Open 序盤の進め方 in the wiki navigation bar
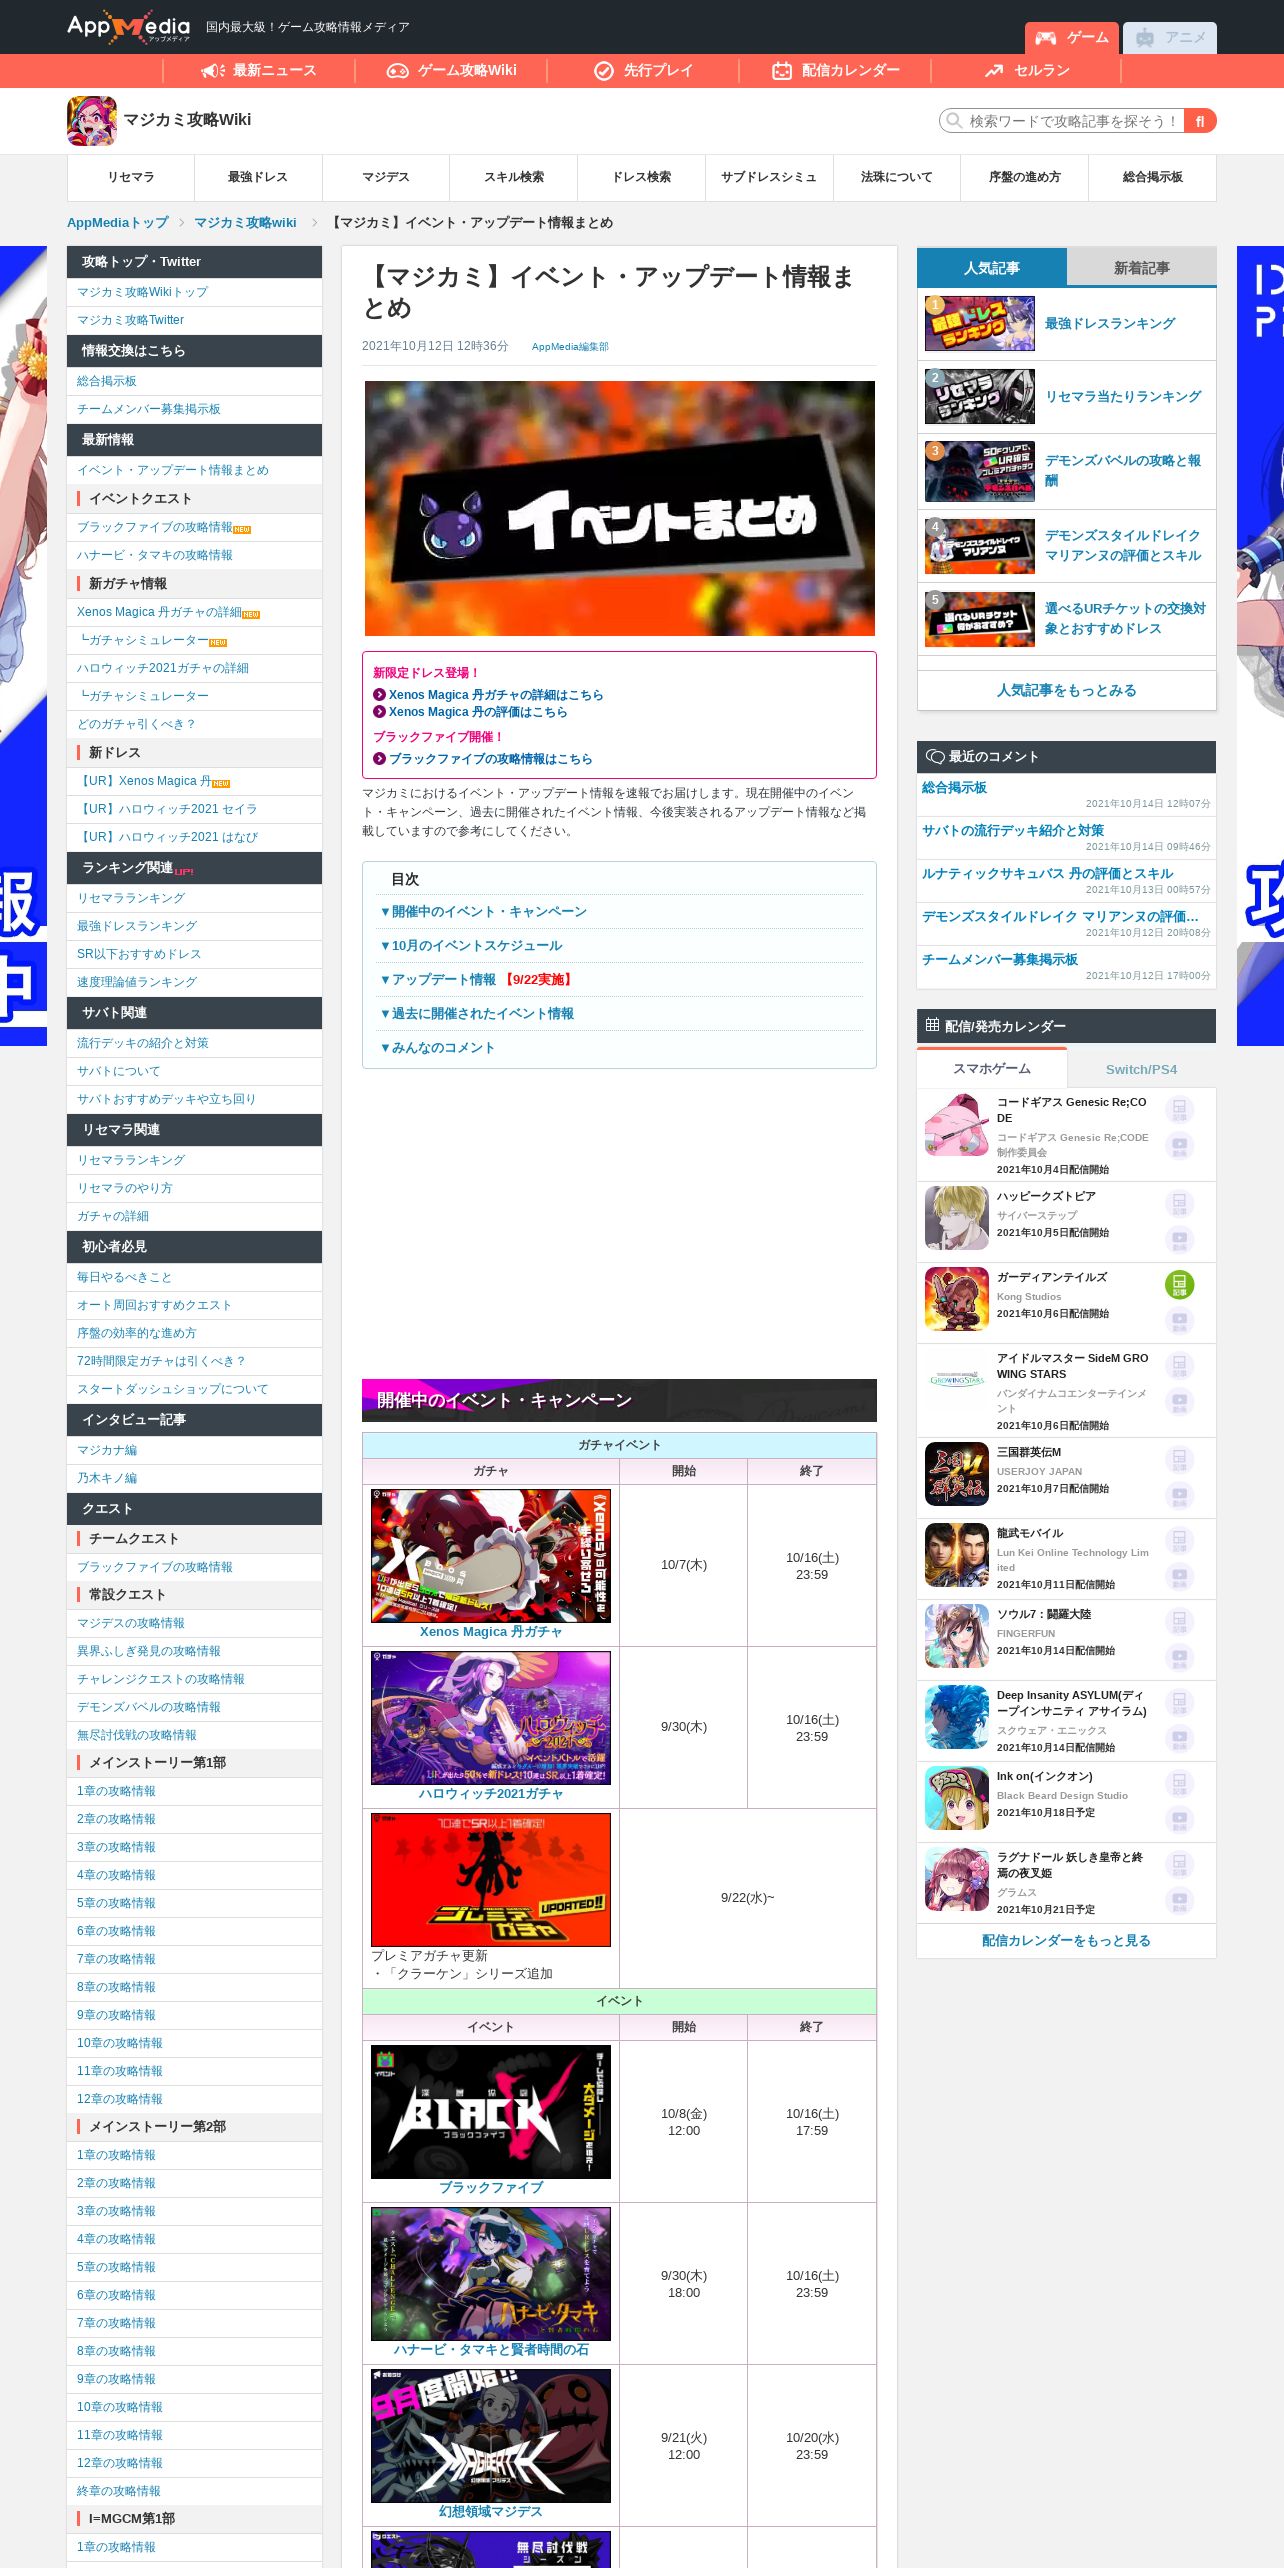Image resolution: width=1284 pixels, height=2568 pixels. tap(1025, 177)
